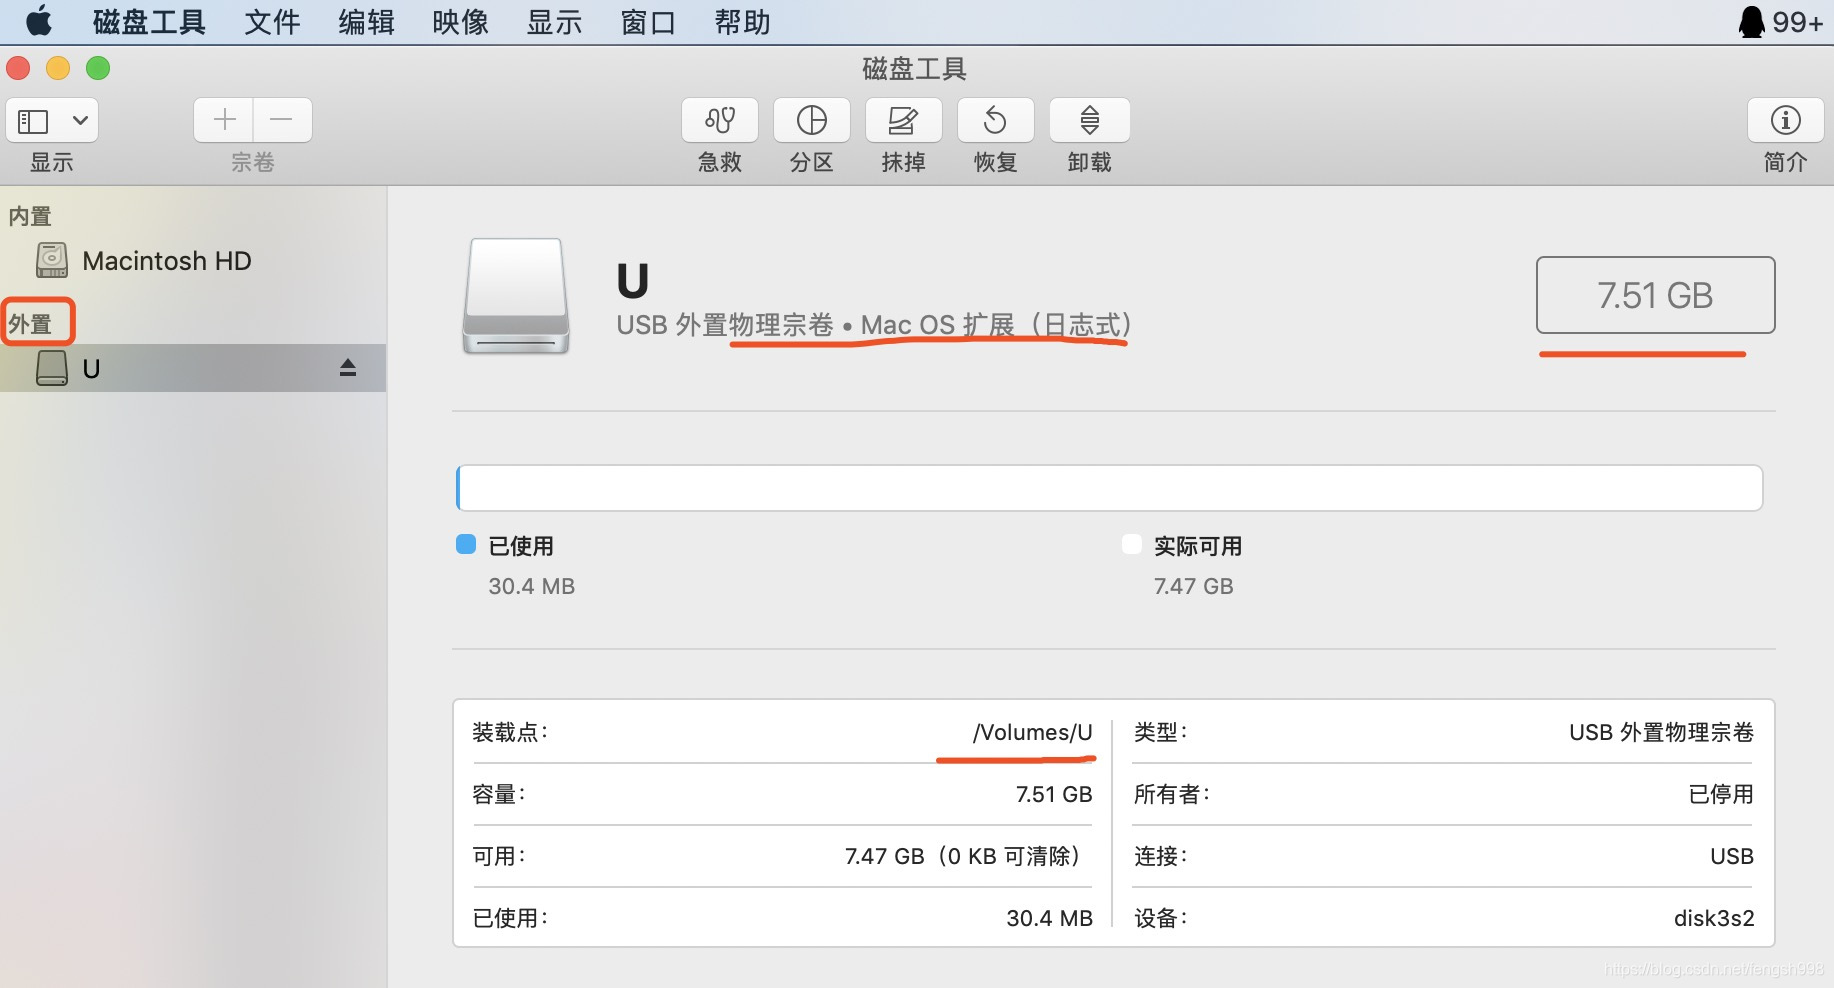Image resolution: width=1834 pixels, height=988 pixels.
Task: Open the 简介 info panel
Action: pos(1785,121)
